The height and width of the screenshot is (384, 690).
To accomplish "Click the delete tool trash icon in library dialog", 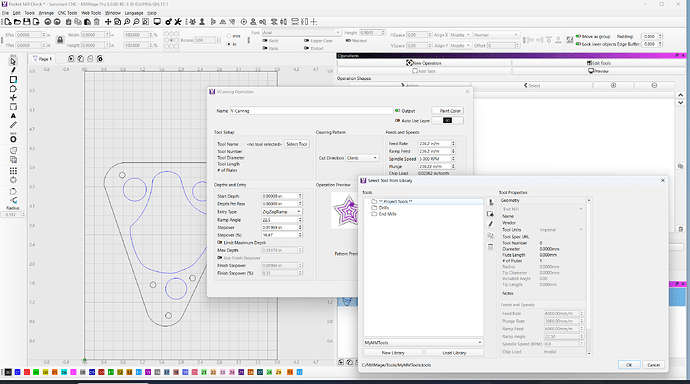I will point(491,247).
